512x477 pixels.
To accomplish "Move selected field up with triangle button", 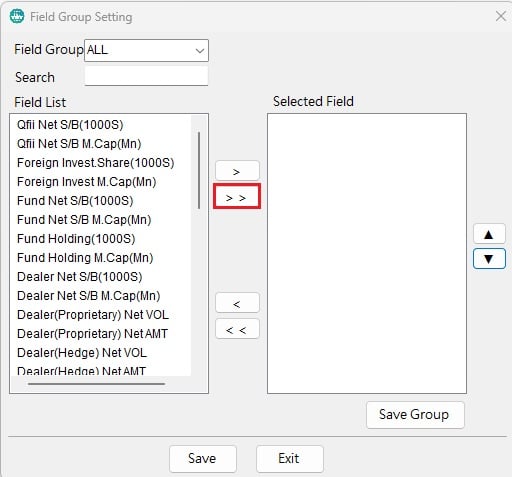I will (x=489, y=234).
